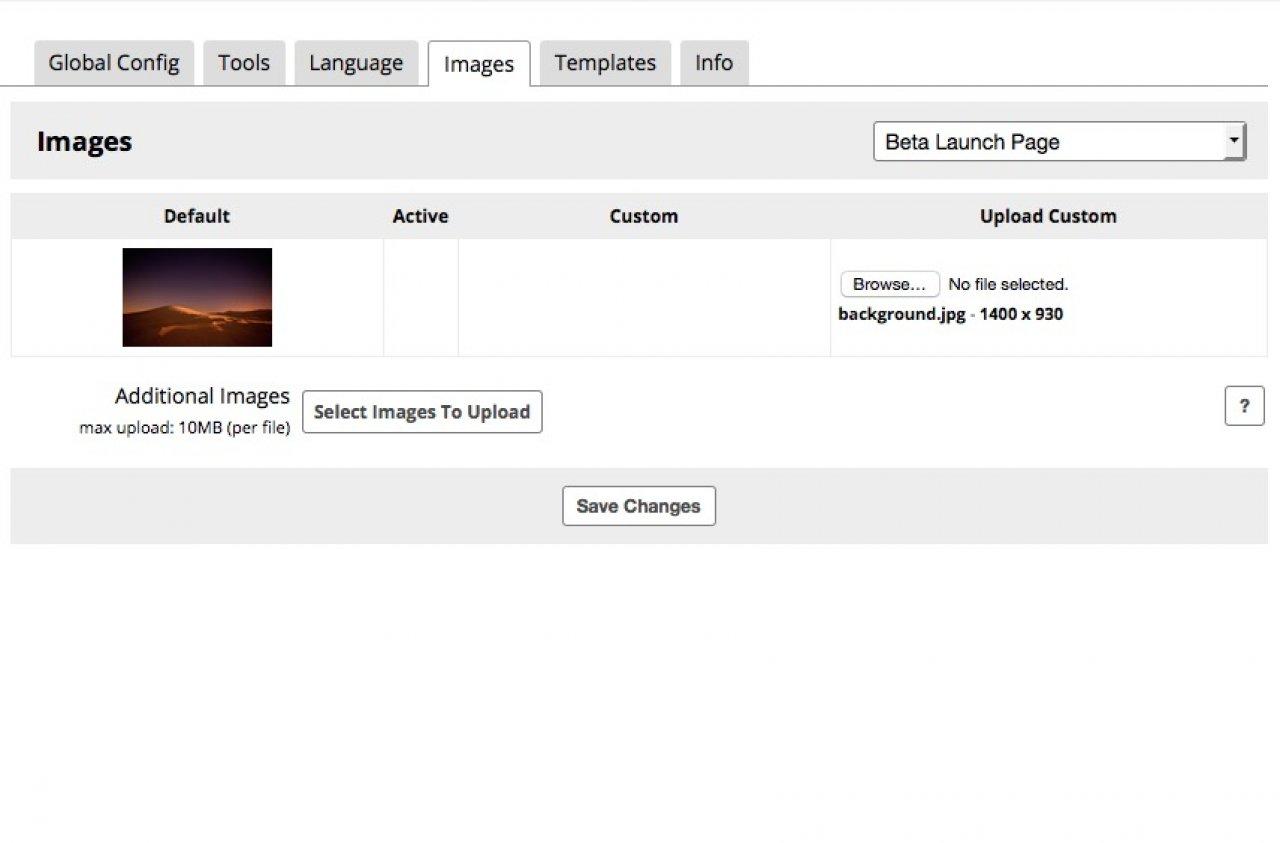Image resolution: width=1280 pixels, height=843 pixels.
Task: Click the background.jpg file name label
Action: tap(902, 314)
